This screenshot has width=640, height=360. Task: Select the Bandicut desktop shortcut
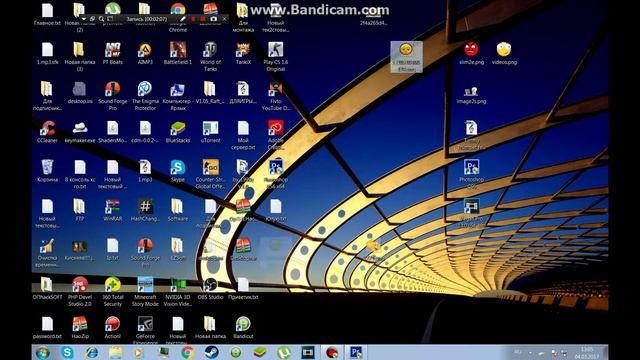coord(243,327)
